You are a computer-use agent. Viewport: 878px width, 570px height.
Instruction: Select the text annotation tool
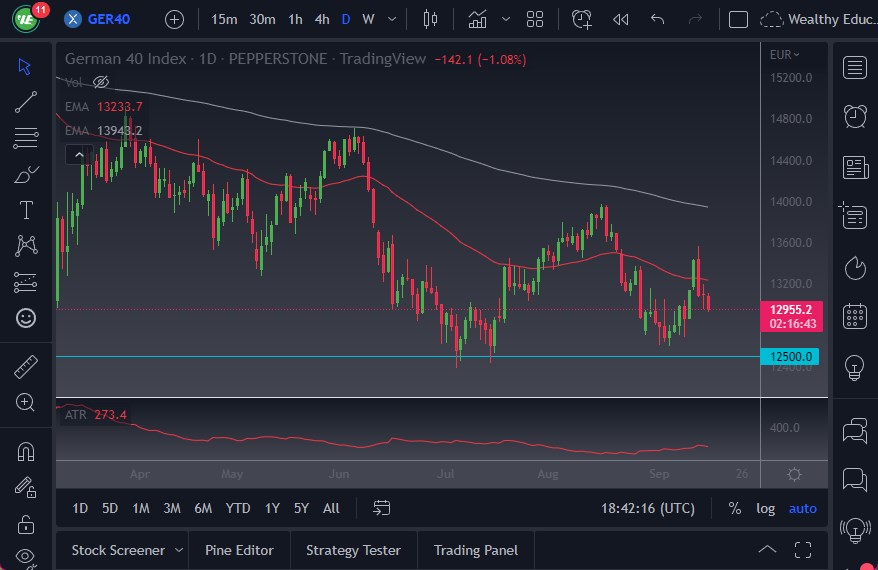[26, 210]
